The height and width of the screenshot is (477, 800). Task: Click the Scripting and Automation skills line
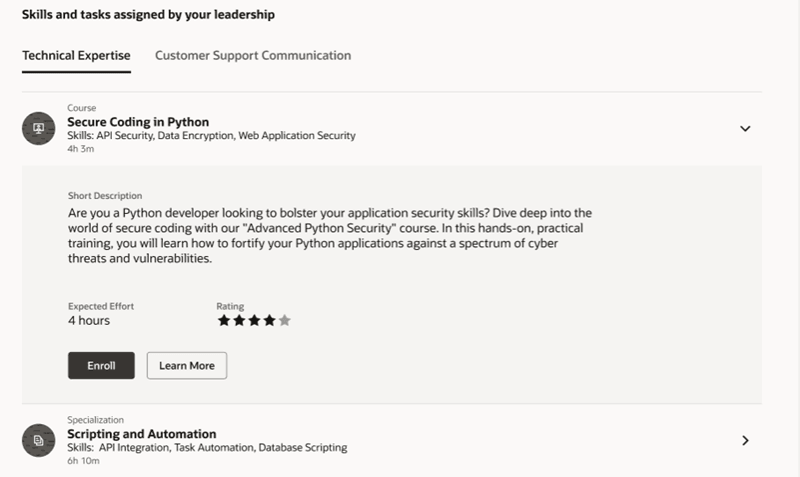click(207, 447)
